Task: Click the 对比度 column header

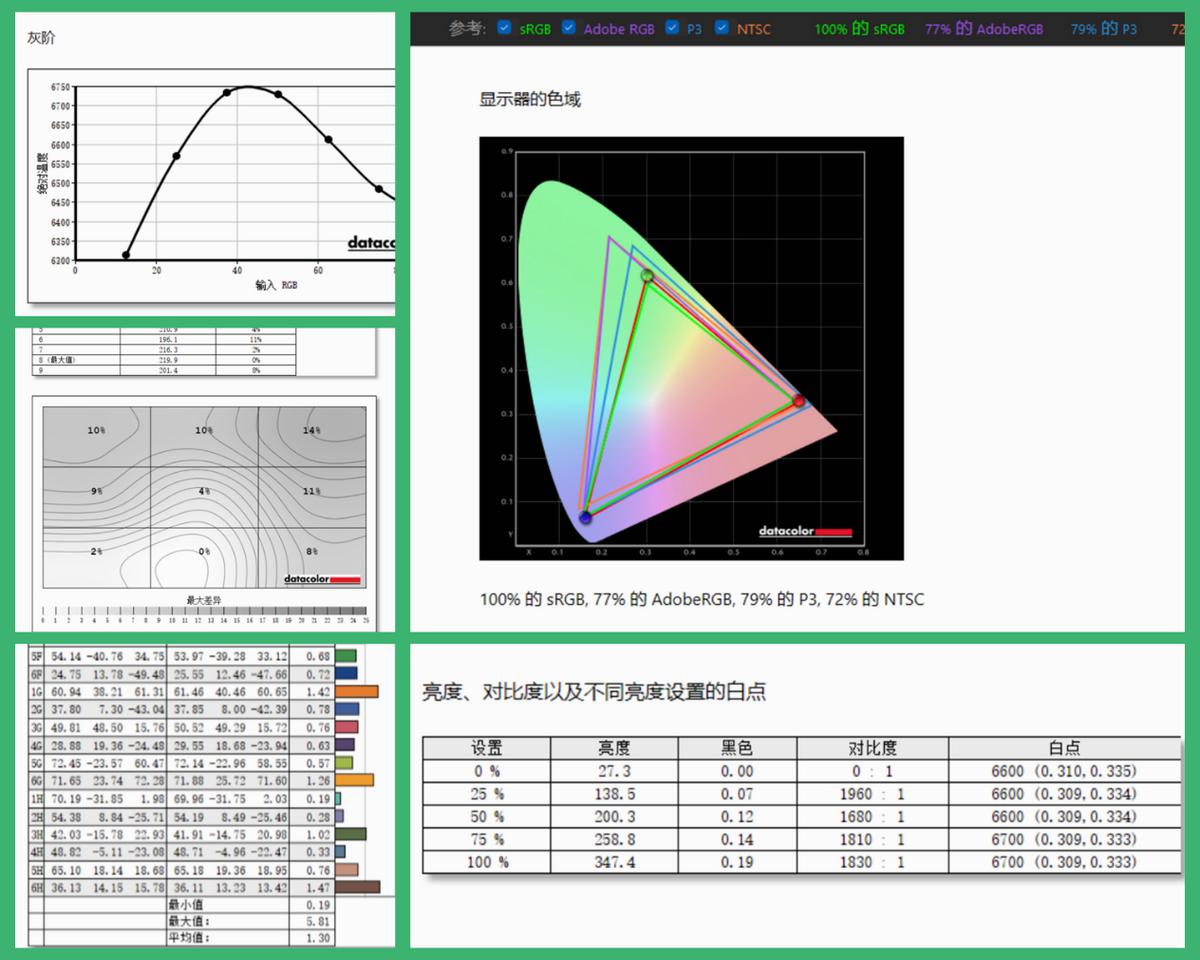Action: click(x=872, y=748)
